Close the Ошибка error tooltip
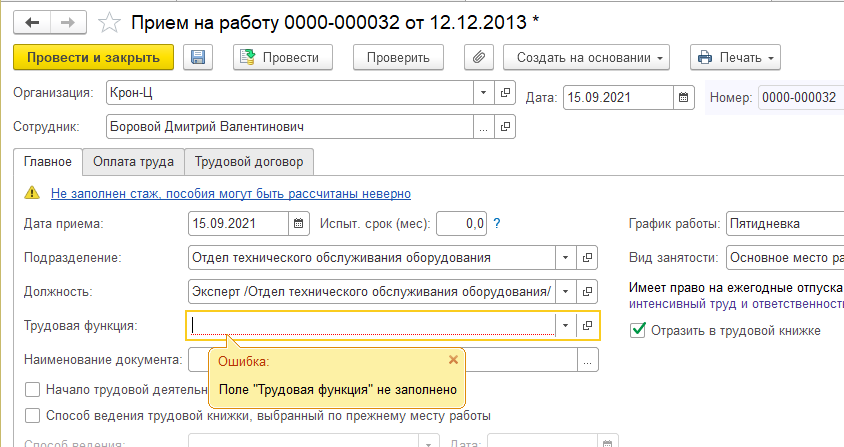Screen dimensions: 844x447 (x=453, y=360)
